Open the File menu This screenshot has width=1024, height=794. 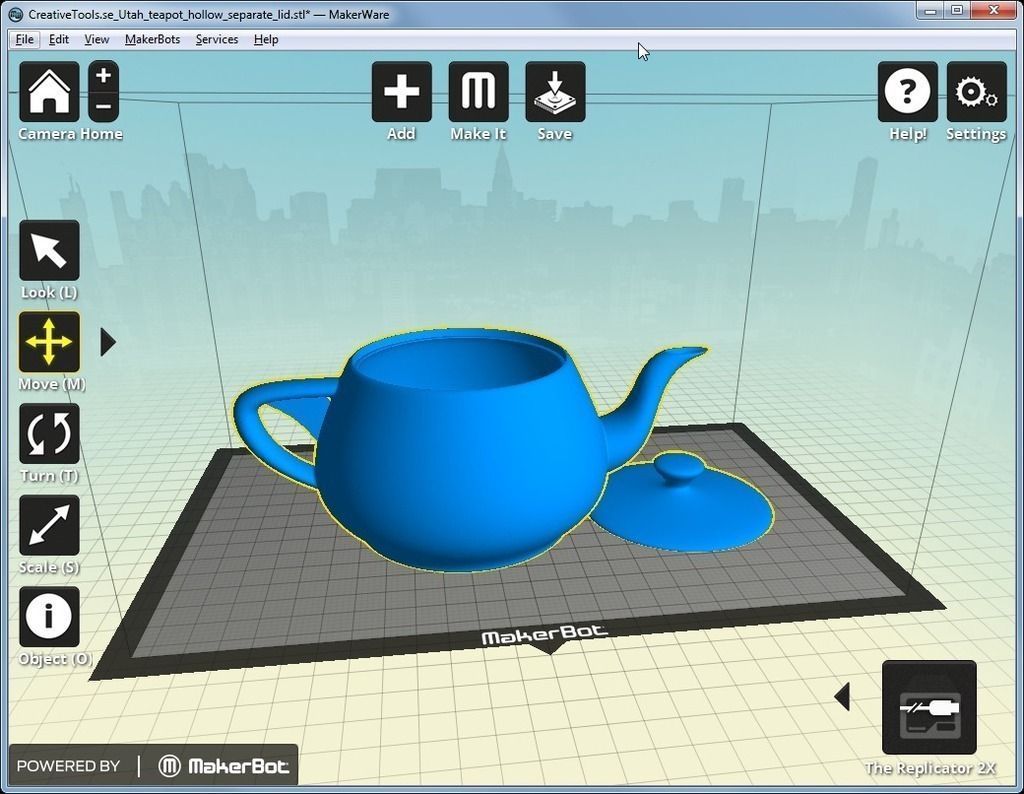[x=25, y=39]
